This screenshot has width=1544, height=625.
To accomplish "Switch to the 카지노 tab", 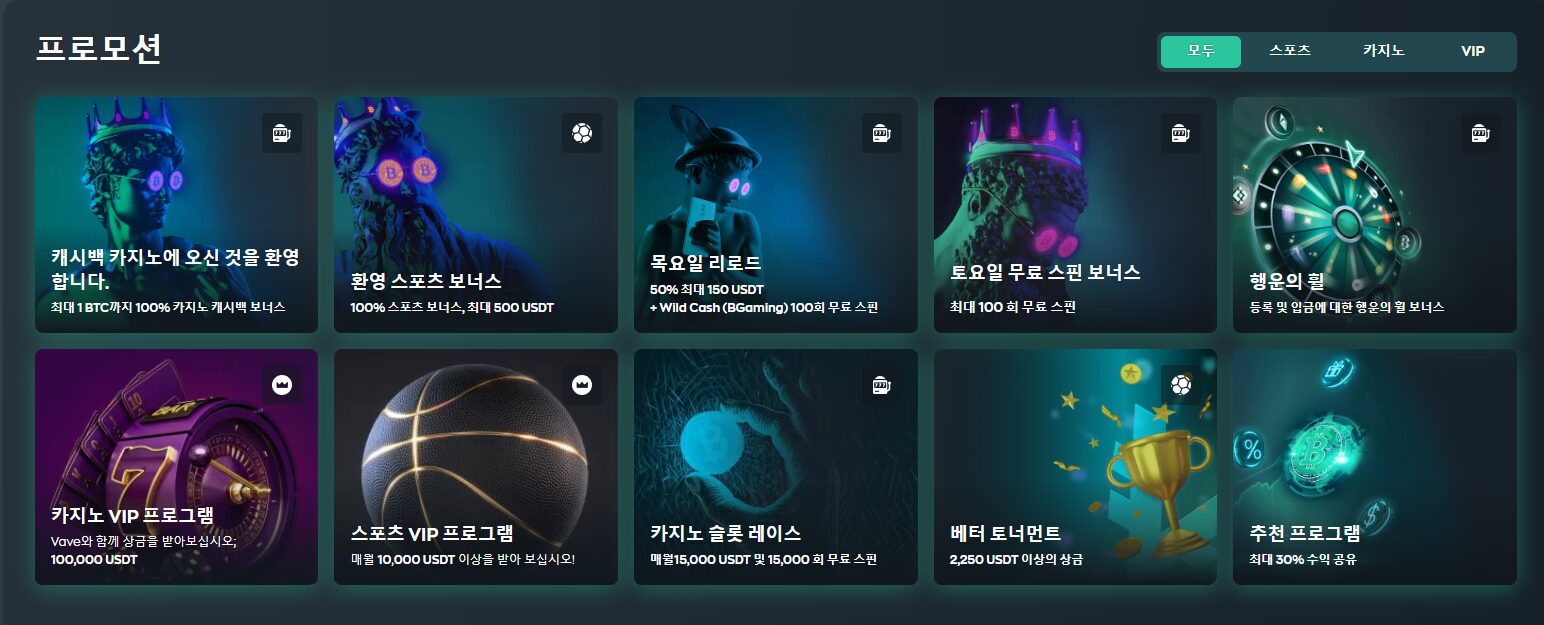I will coord(1383,52).
